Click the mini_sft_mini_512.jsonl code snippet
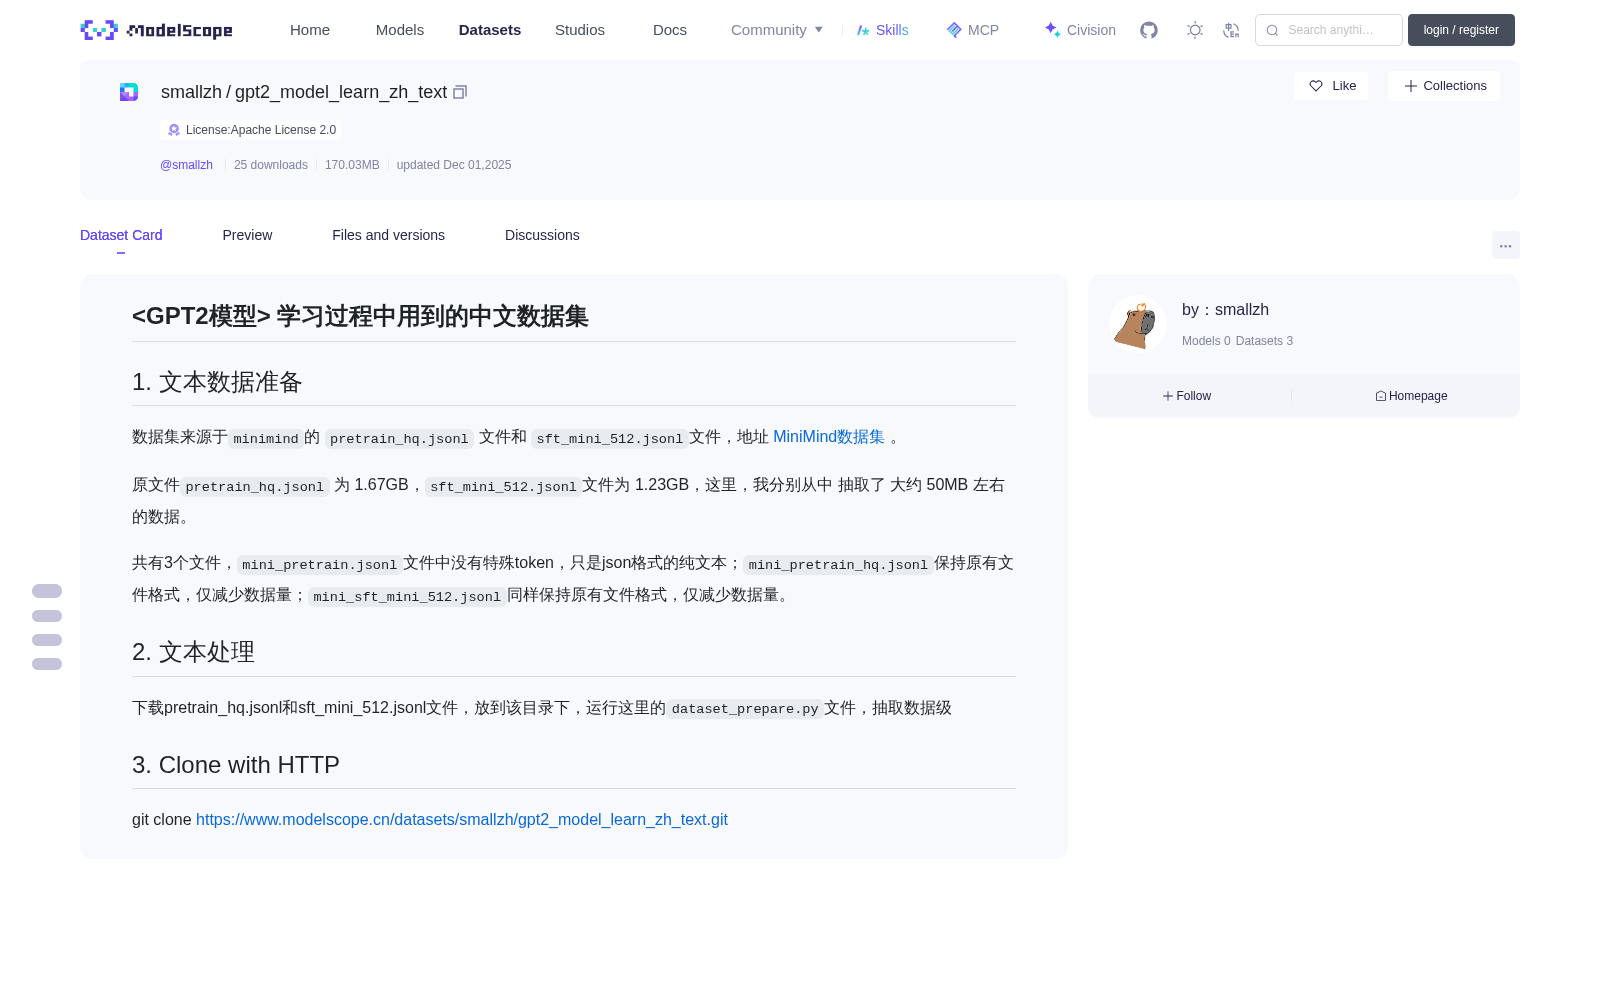The image size is (1600, 1000). (407, 597)
